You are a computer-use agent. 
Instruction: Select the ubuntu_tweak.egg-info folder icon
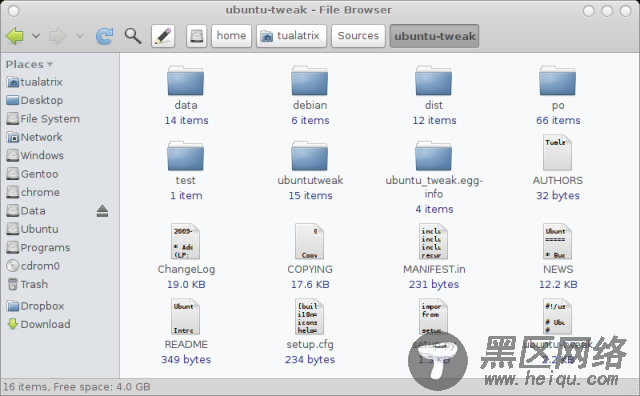pyautogui.click(x=433, y=156)
